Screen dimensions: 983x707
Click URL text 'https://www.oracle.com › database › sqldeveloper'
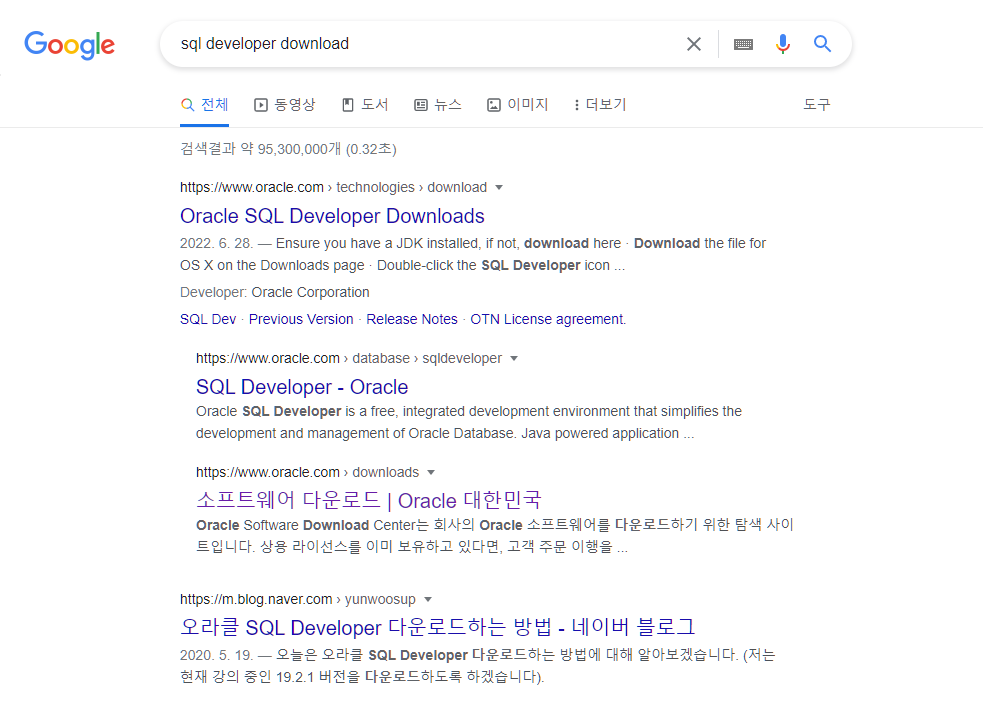(349, 359)
